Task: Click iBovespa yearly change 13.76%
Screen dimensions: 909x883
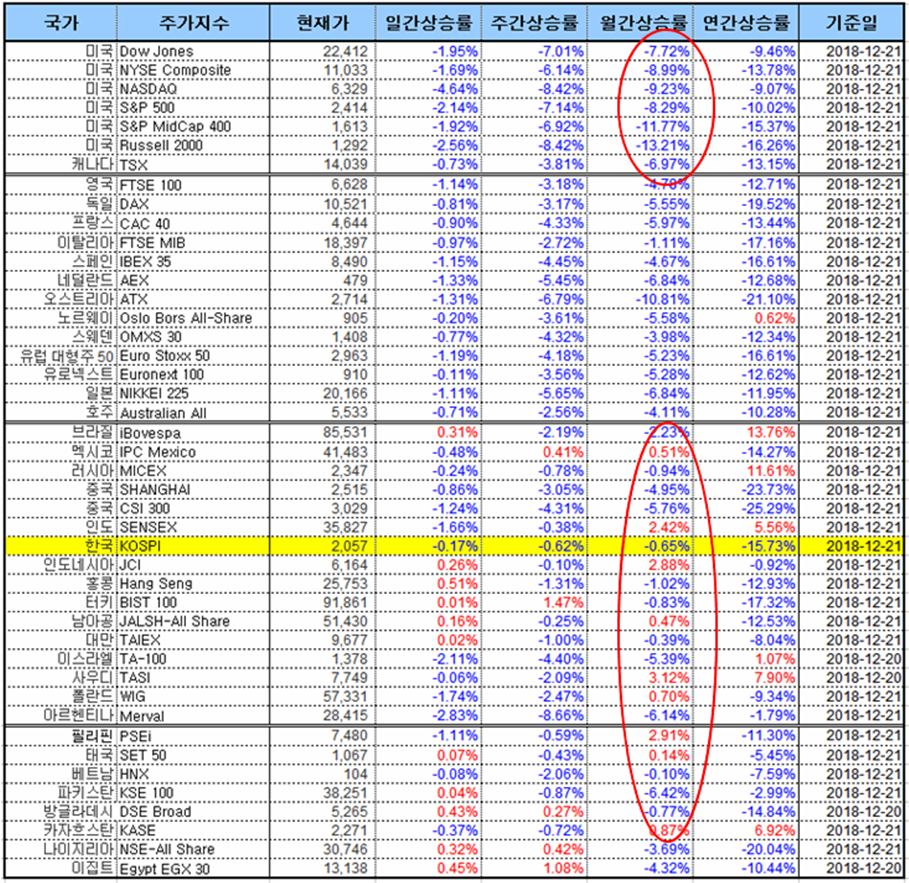Action: click(746, 433)
